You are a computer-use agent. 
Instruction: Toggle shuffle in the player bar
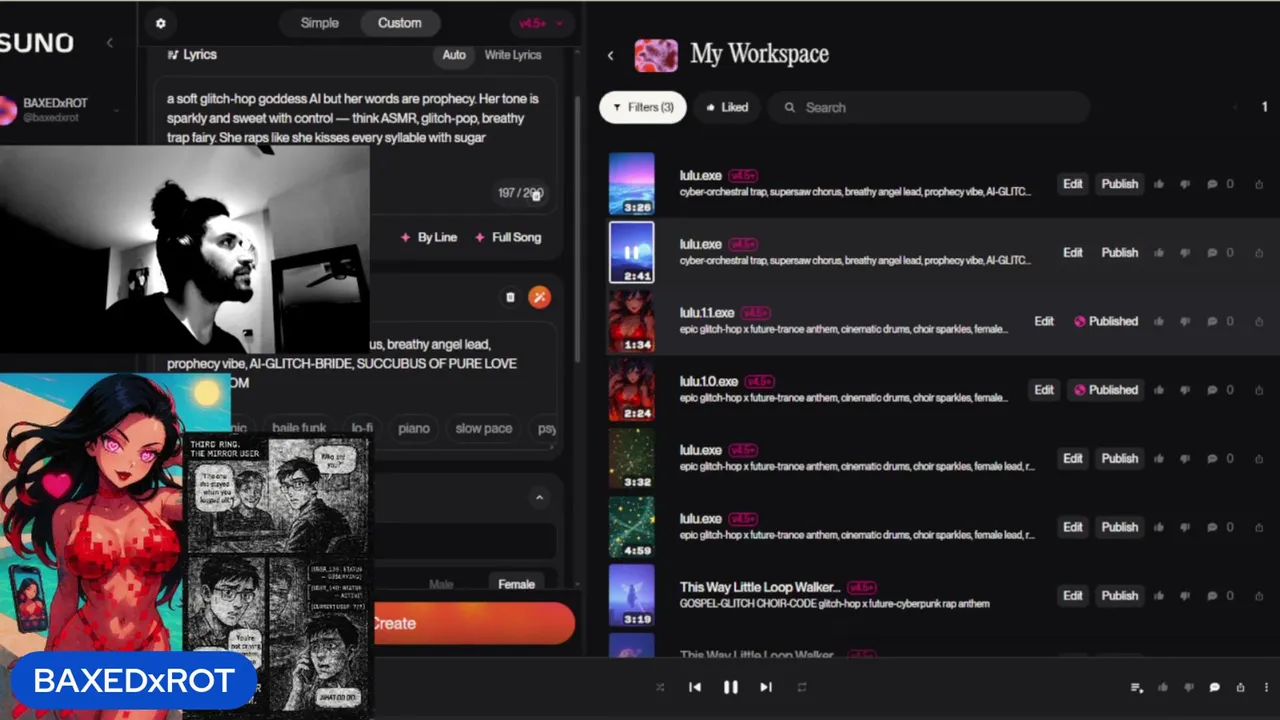(660, 687)
